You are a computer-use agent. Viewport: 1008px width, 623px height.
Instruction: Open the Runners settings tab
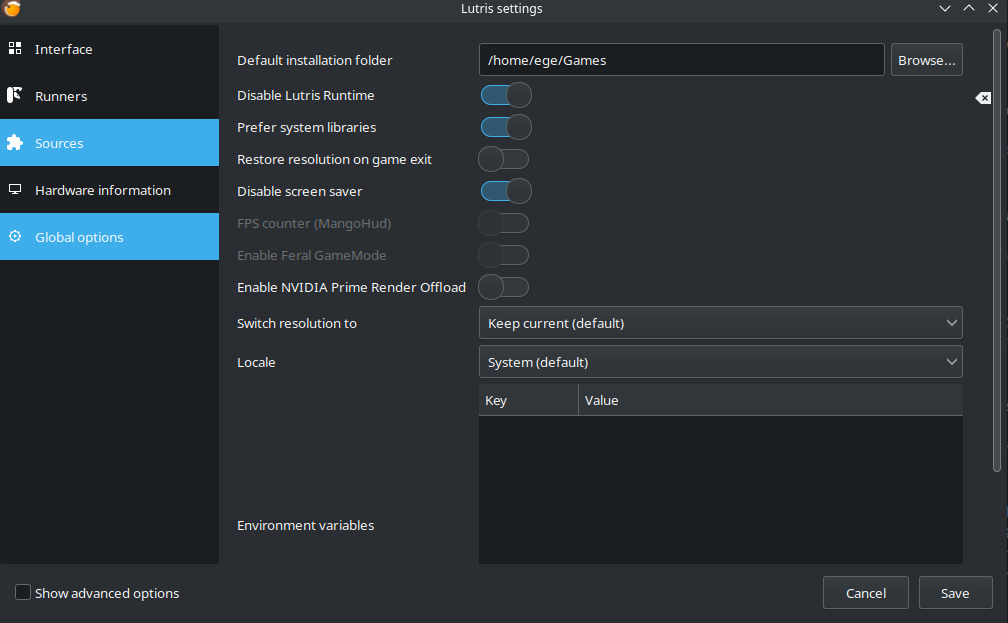(109, 96)
